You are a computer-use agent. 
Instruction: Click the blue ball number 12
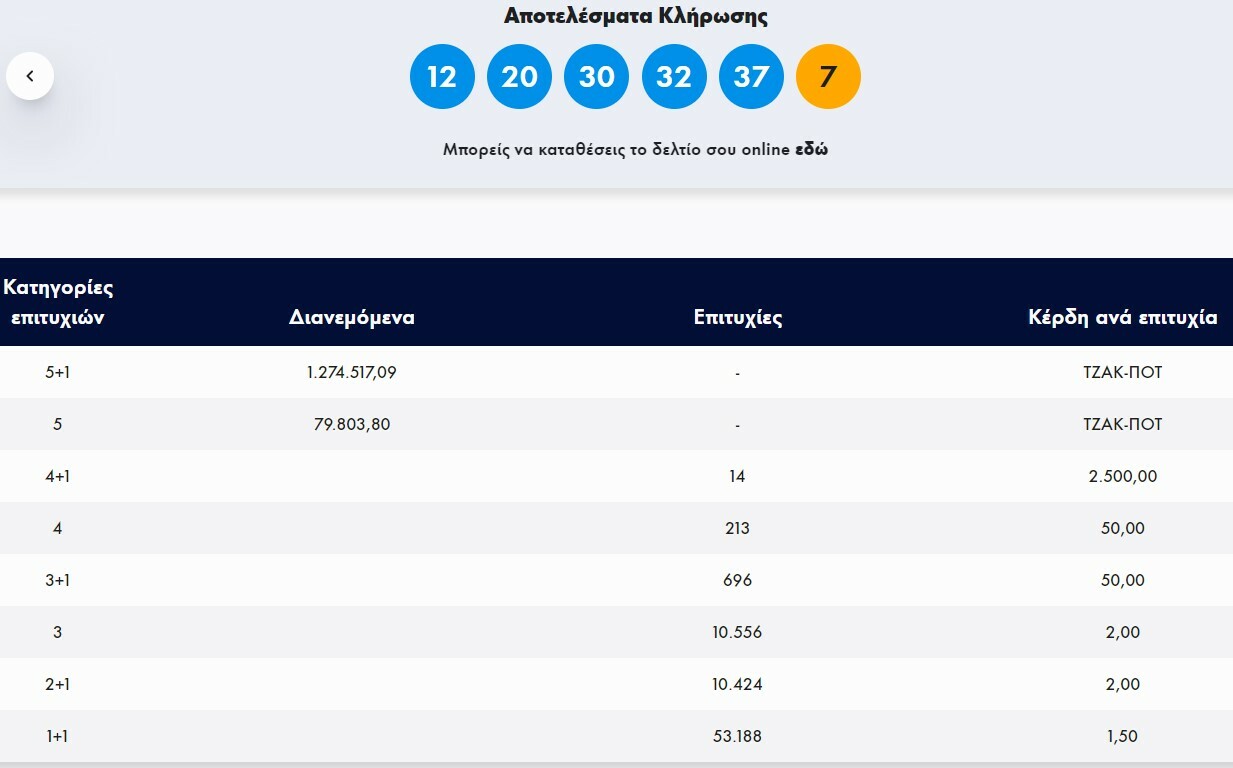[x=442, y=76]
